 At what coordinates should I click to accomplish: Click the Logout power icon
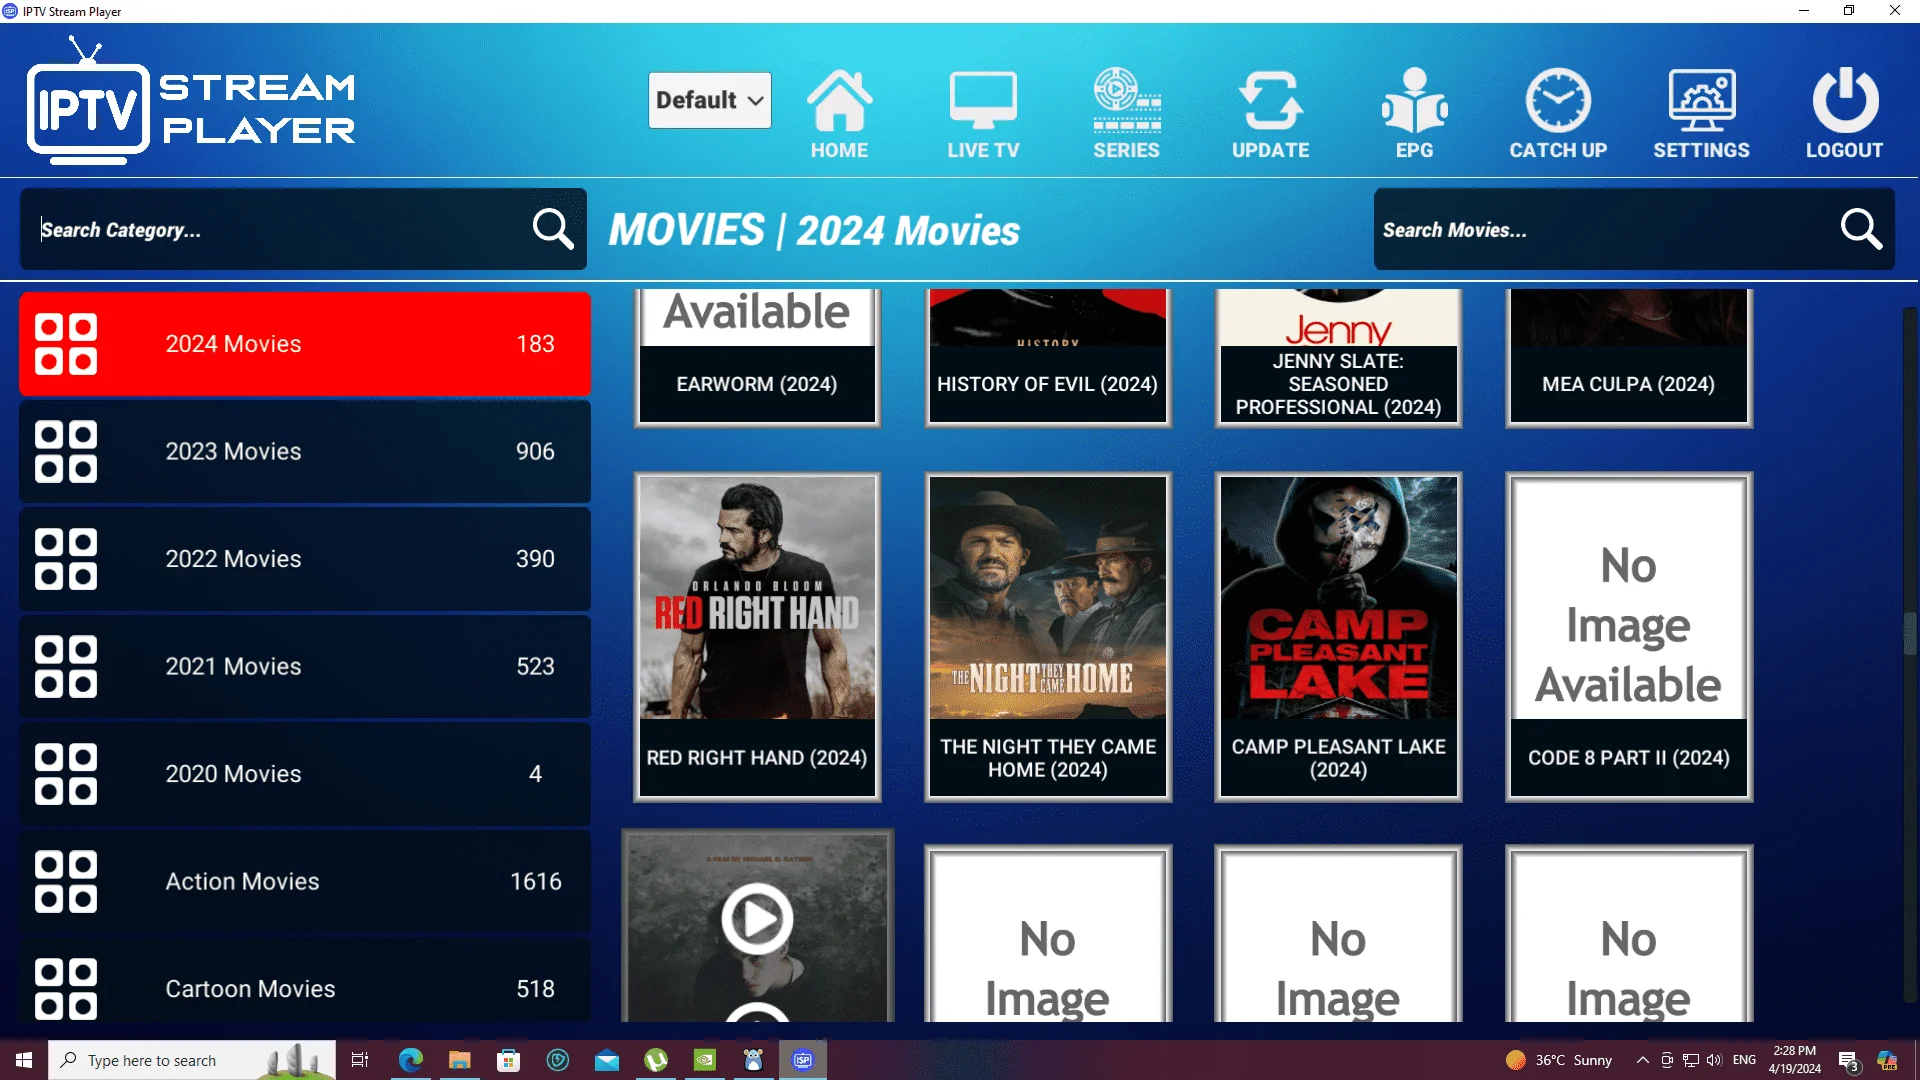point(1845,100)
